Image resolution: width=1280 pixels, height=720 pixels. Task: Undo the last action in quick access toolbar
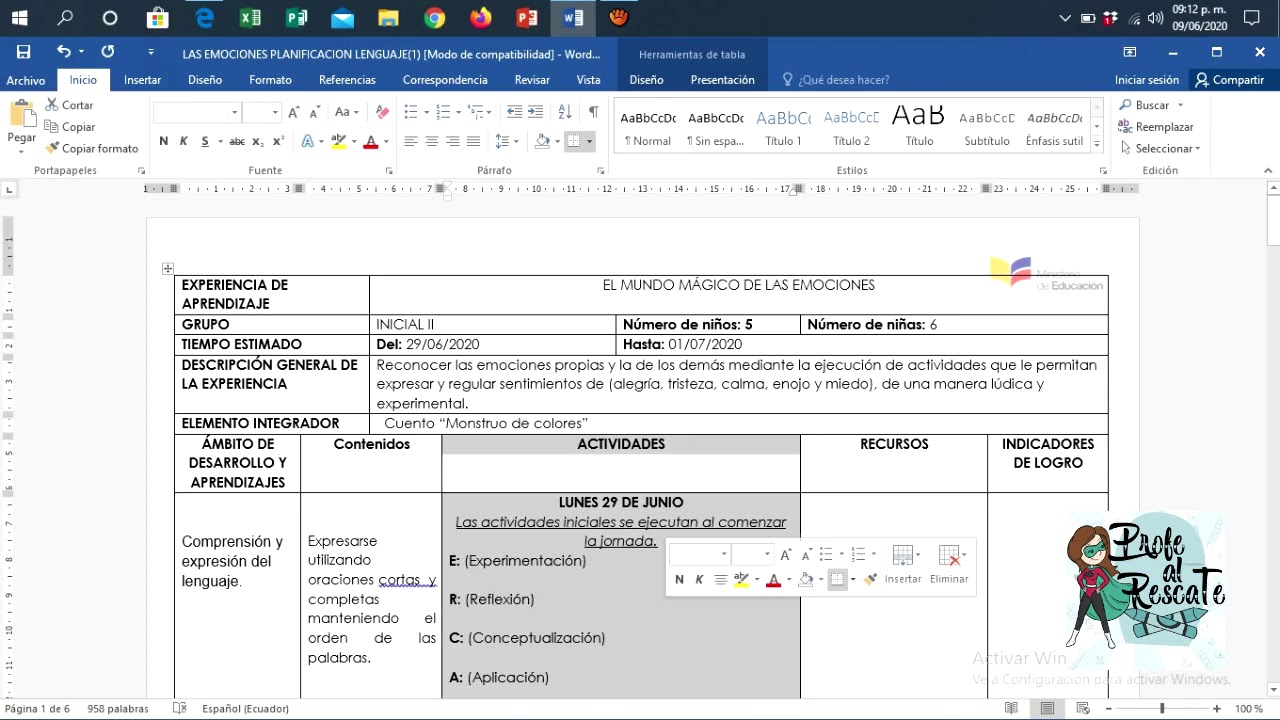[64, 52]
